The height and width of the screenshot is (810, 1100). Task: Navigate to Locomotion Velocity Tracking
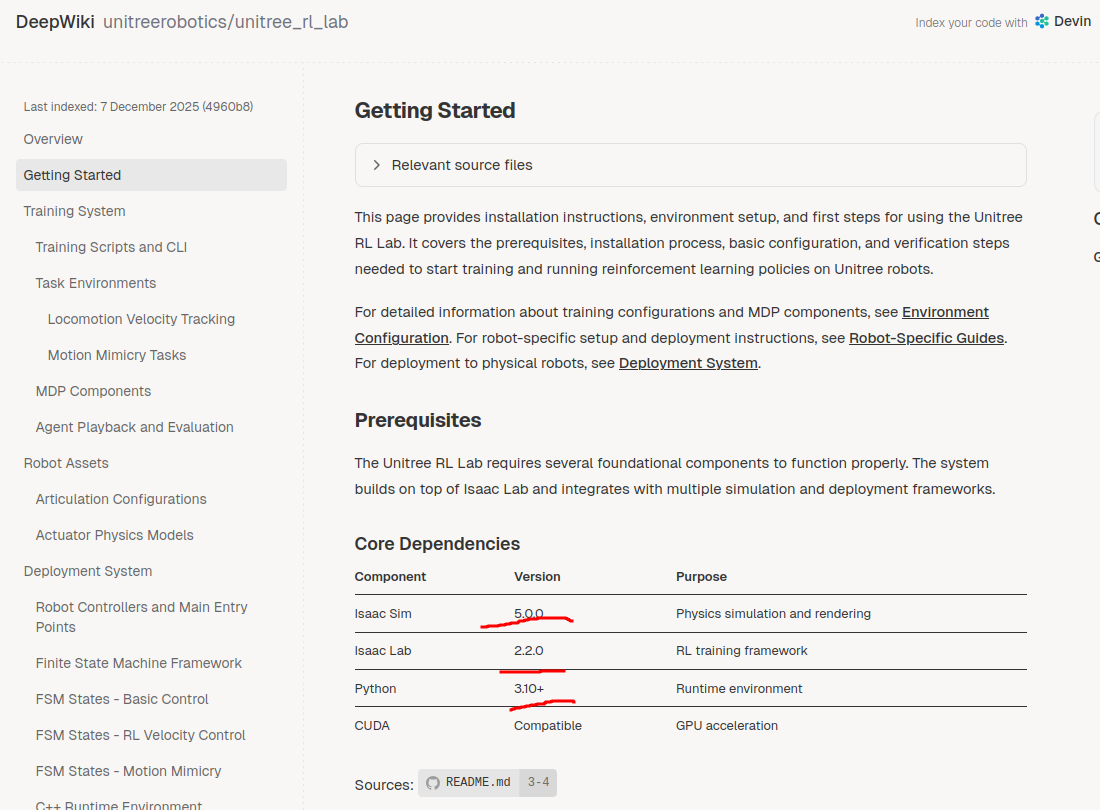tap(141, 319)
